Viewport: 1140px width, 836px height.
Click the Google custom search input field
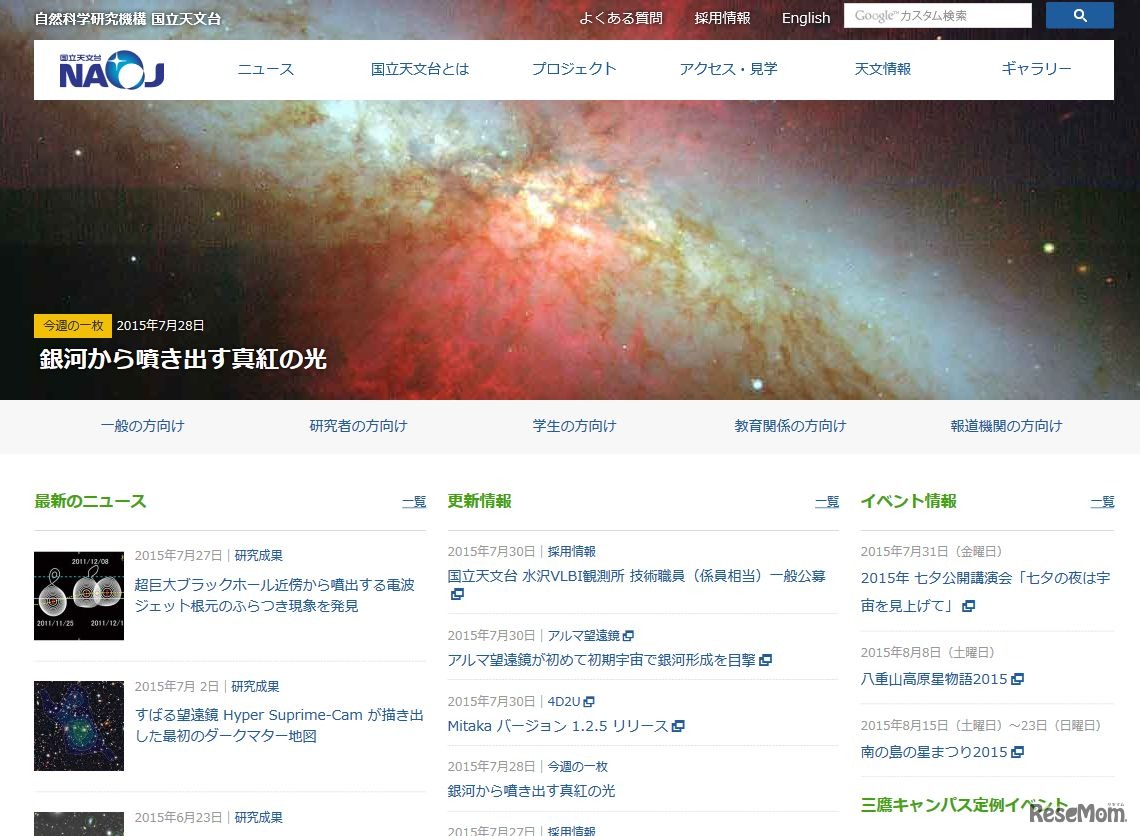940,15
